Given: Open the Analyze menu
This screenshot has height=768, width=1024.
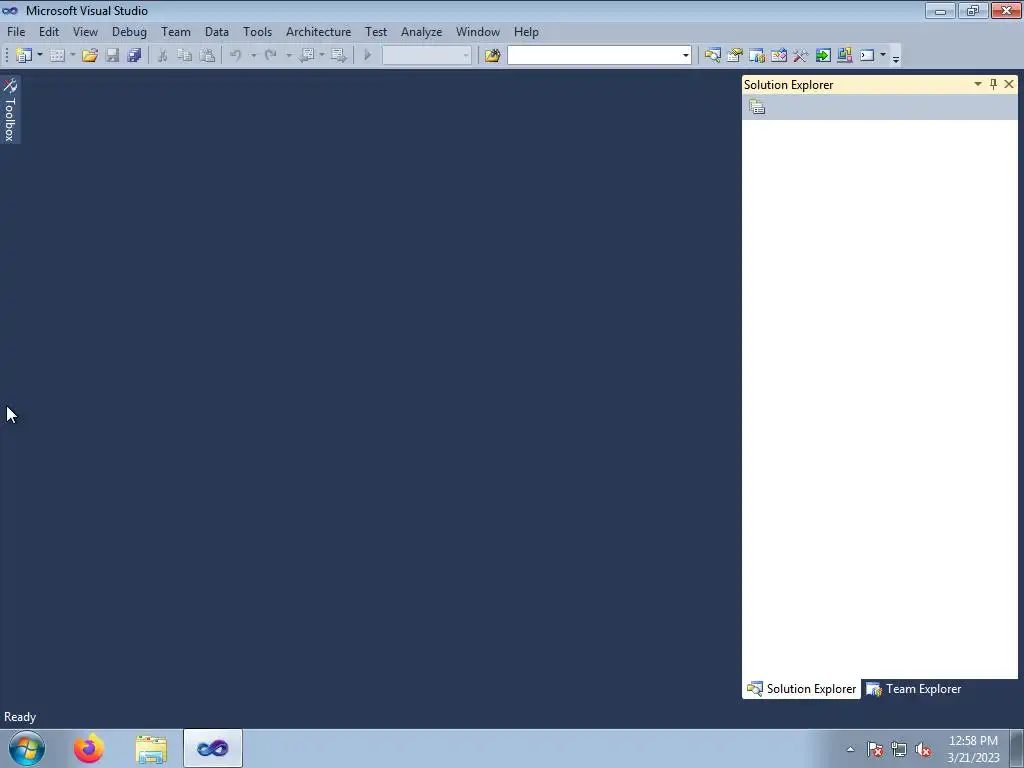Looking at the screenshot, I should (422, 31).
